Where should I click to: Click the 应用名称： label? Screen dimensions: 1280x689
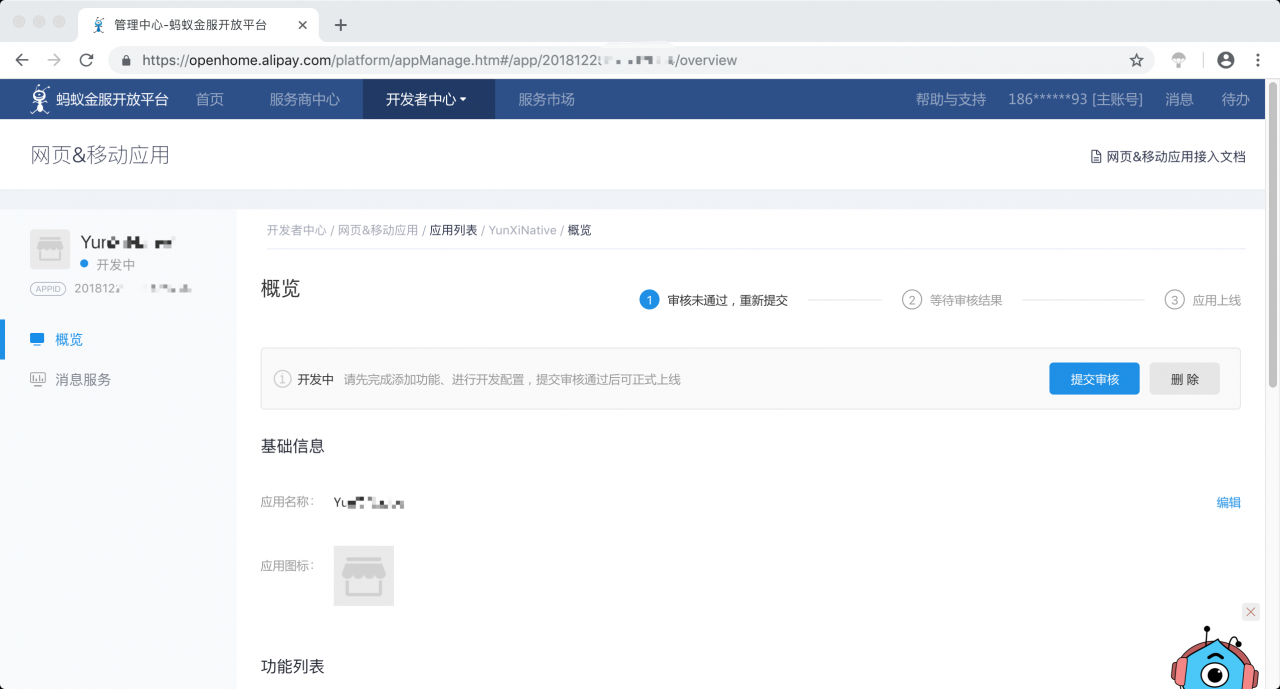288,502
